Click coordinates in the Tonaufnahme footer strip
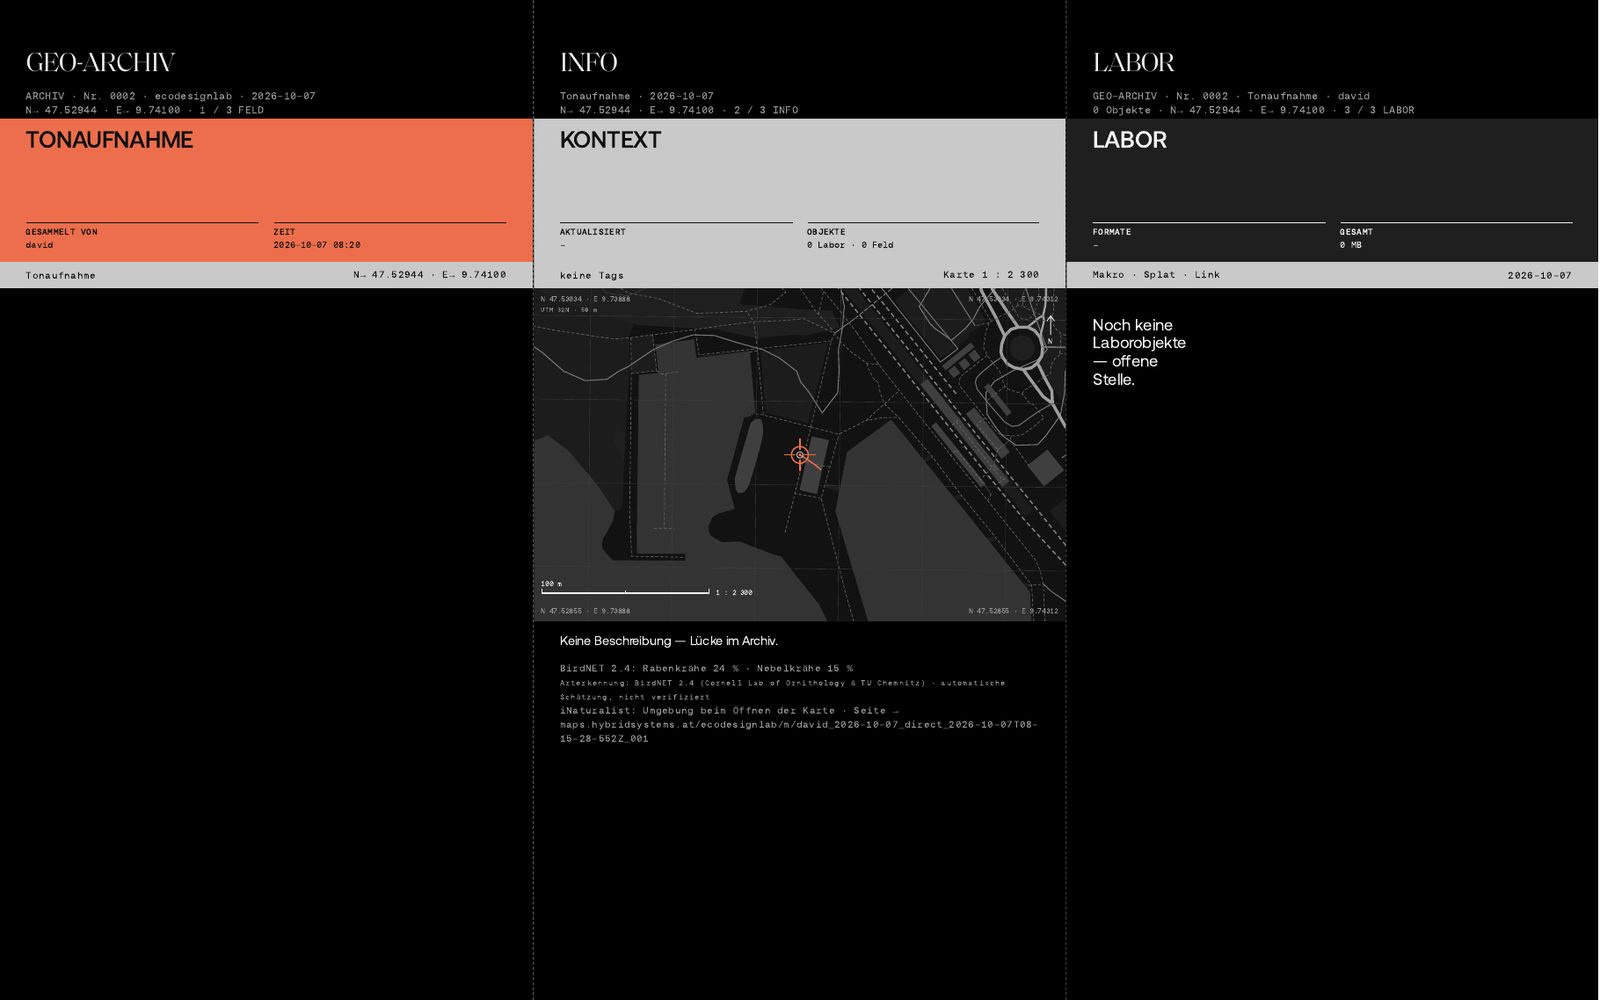 tap(429, 275)
